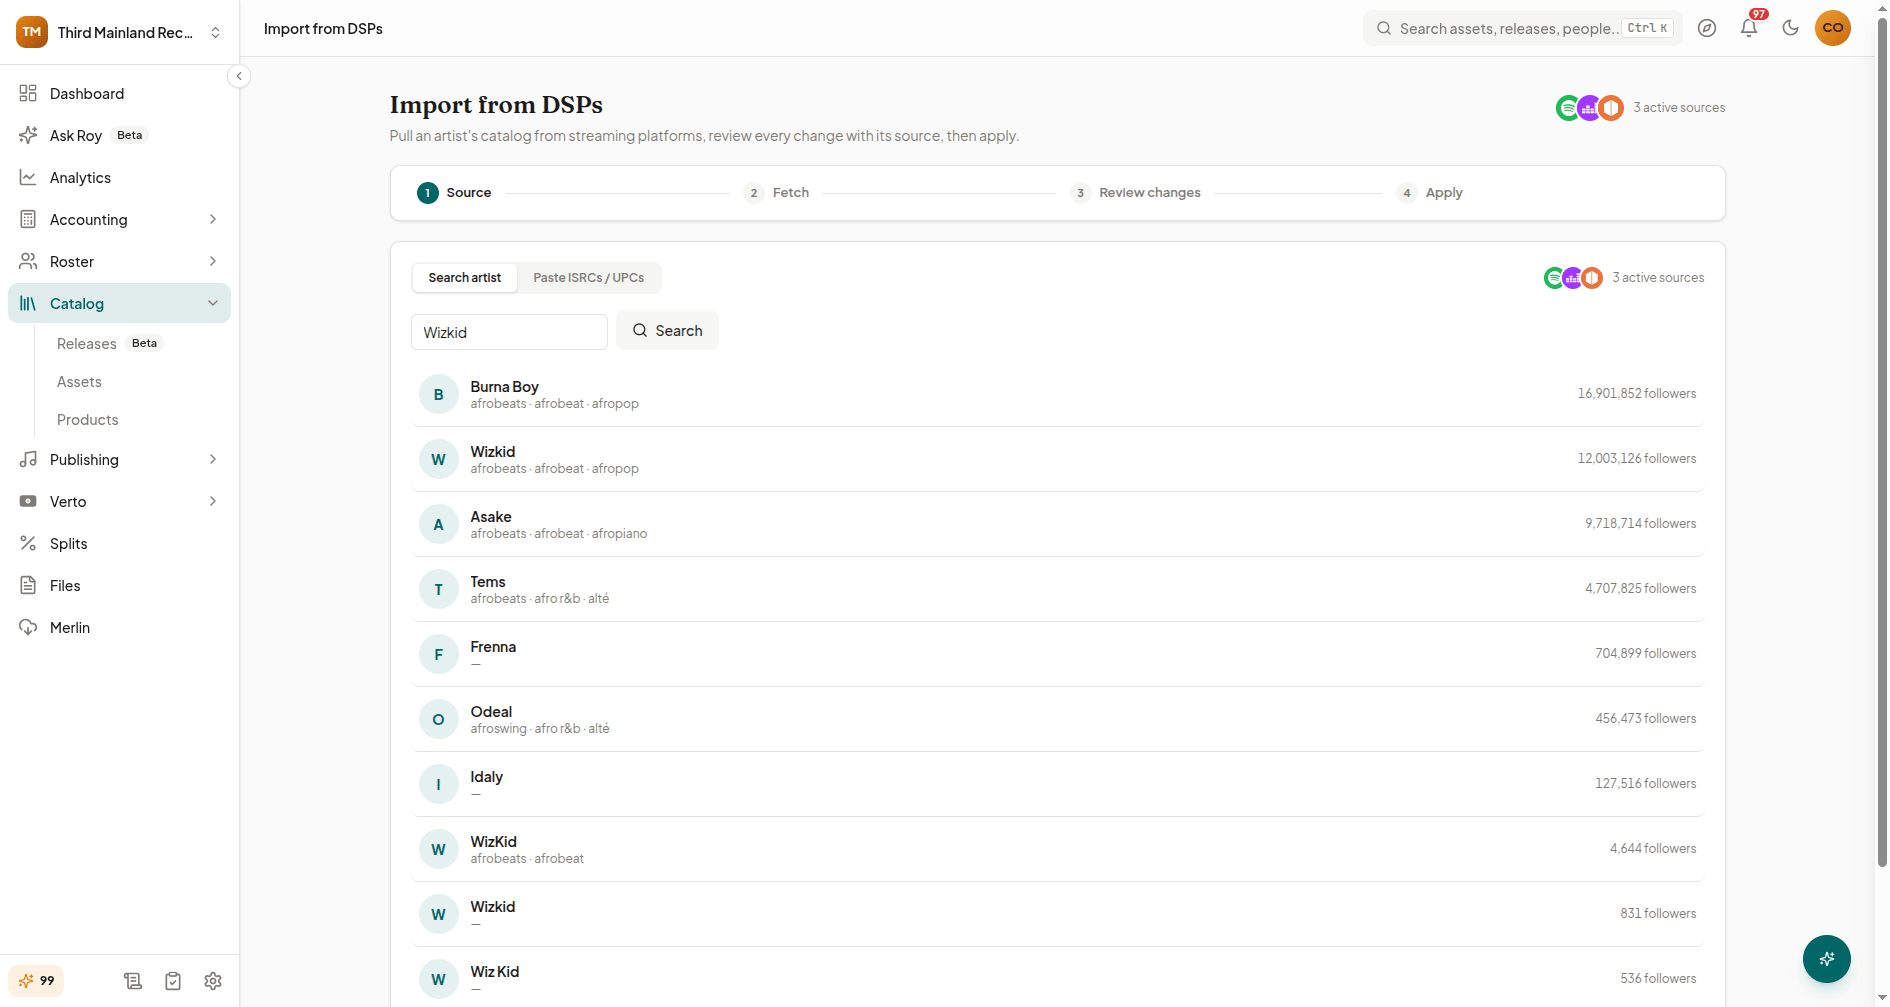Open Products under Catalog

[x=87, y=419]
